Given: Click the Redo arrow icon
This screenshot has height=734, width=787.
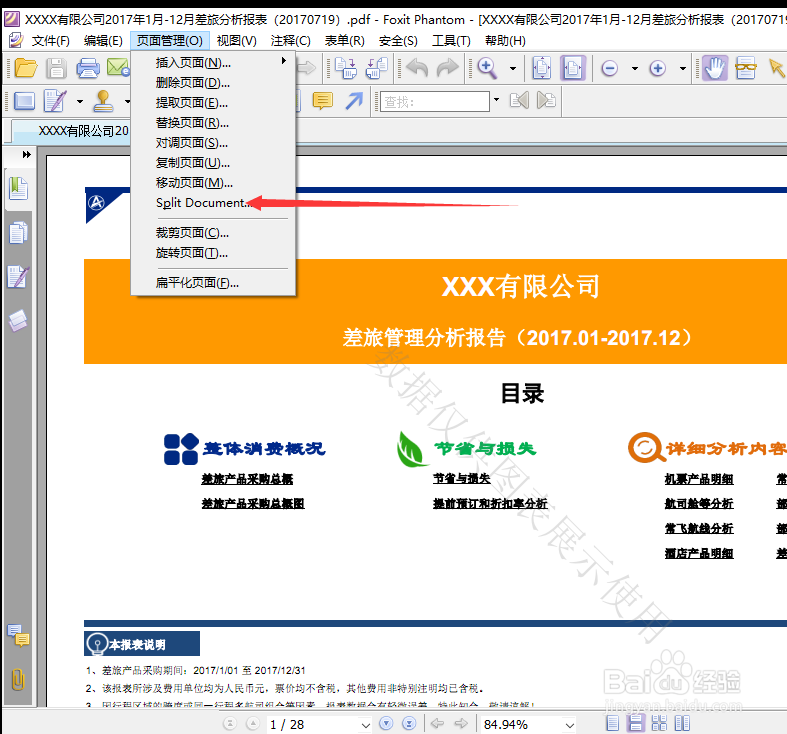Looking at the screenshot, I should point(448,68).
